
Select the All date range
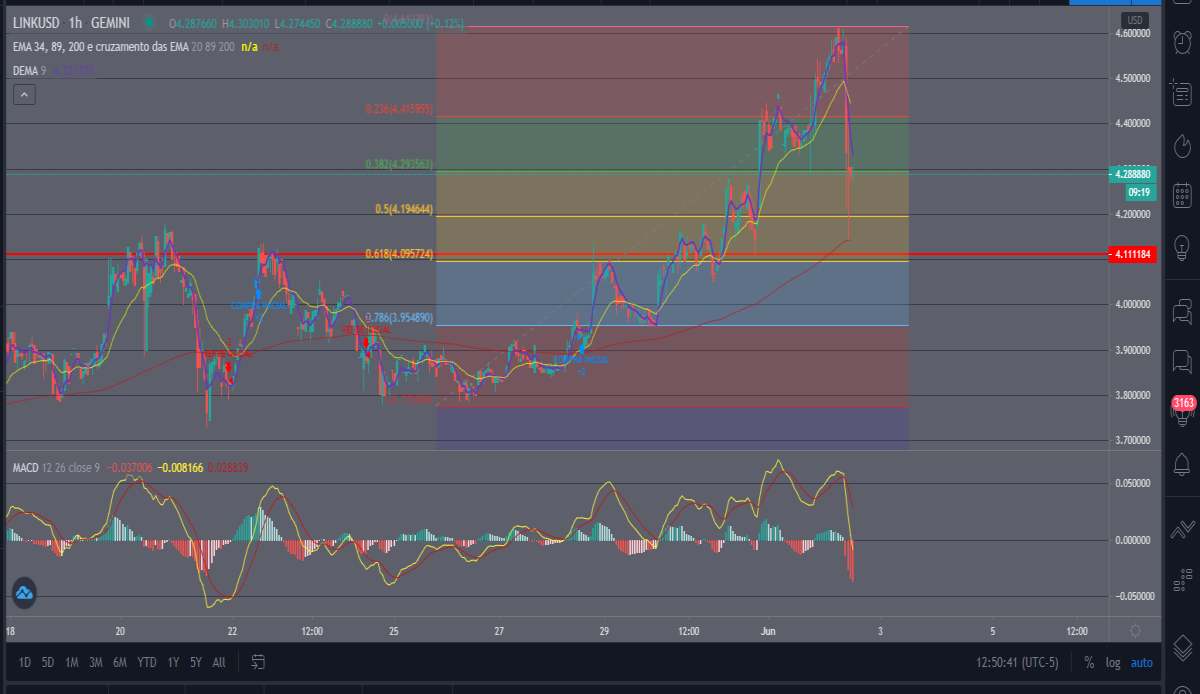219,662
